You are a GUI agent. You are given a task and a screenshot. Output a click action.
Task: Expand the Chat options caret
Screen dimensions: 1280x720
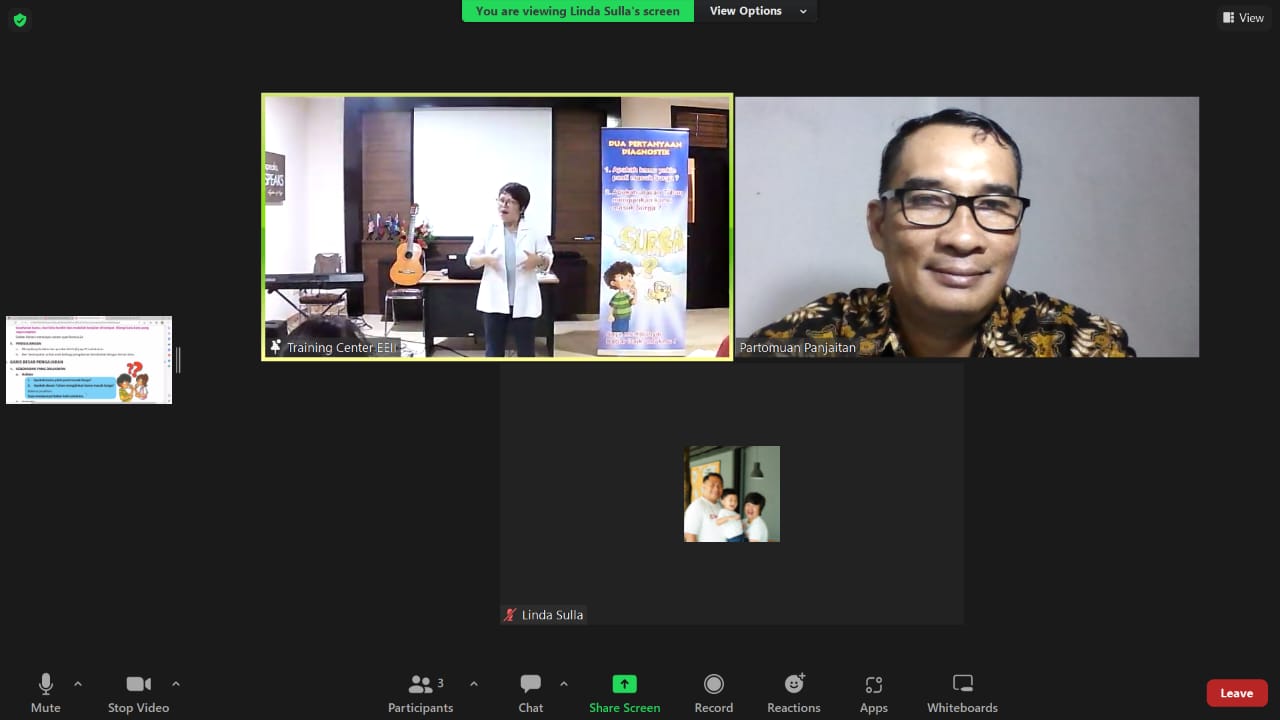[564, 684]
